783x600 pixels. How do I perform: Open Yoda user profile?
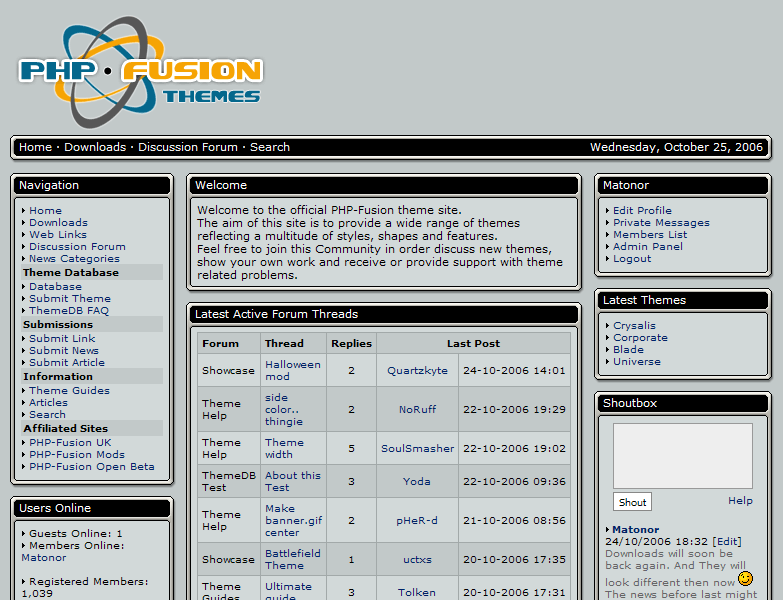pos(417,481)
